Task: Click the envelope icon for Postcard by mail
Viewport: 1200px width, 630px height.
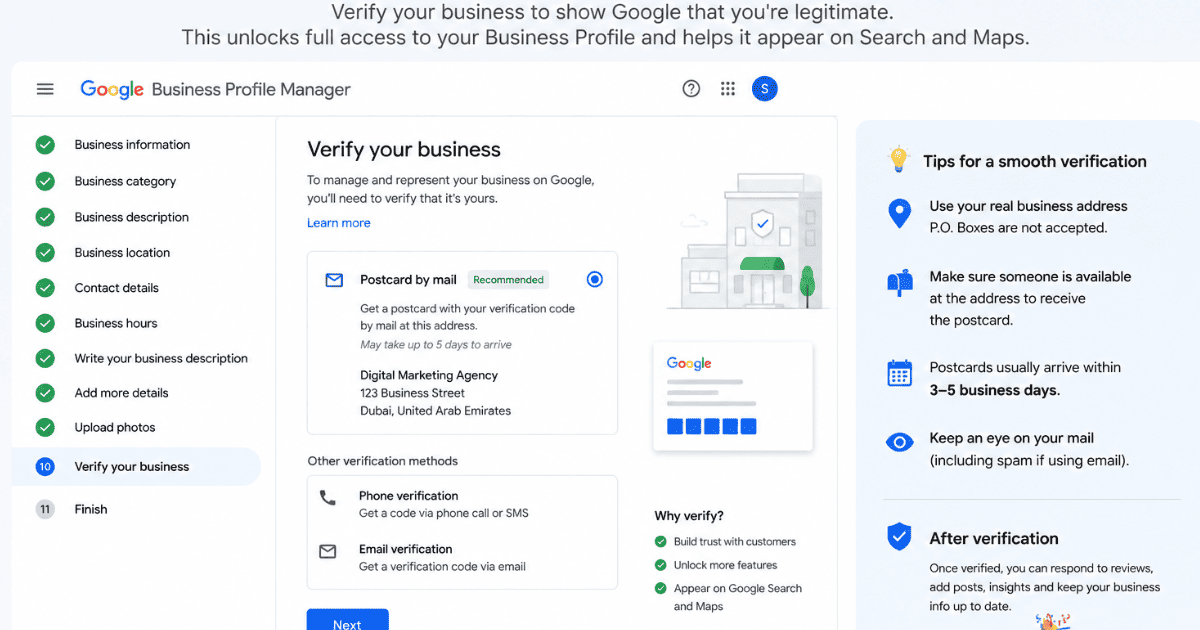Action: (335, 280)
